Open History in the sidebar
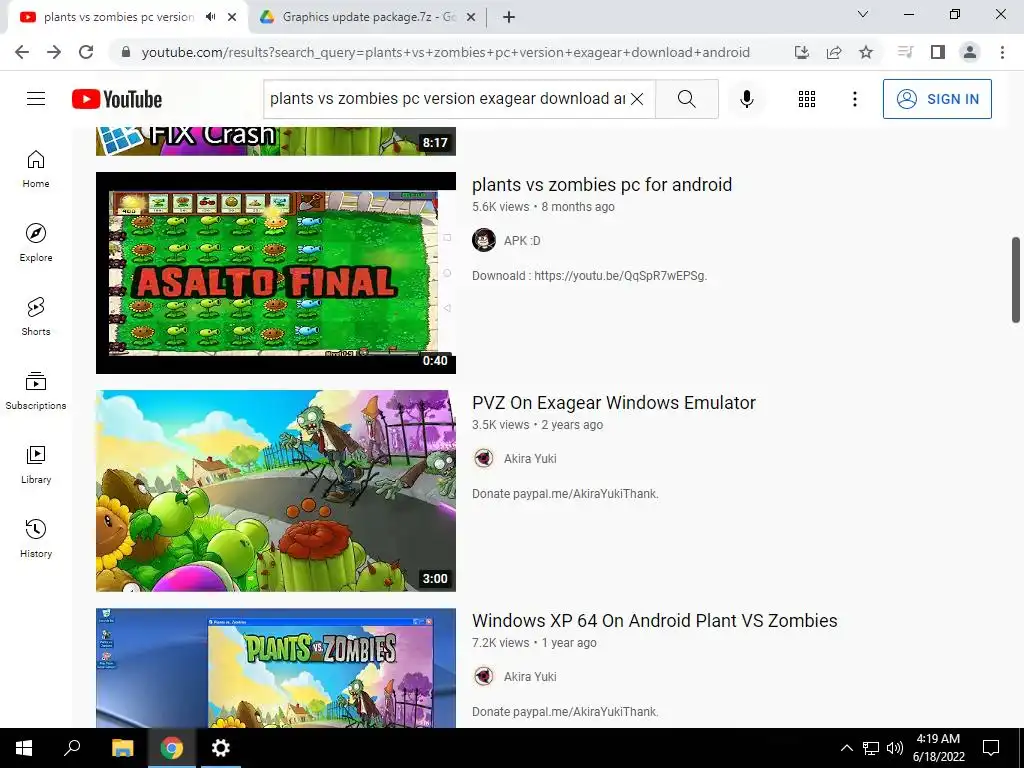The width and height of the screenshot is (1024, 768). tap(36, 538)
